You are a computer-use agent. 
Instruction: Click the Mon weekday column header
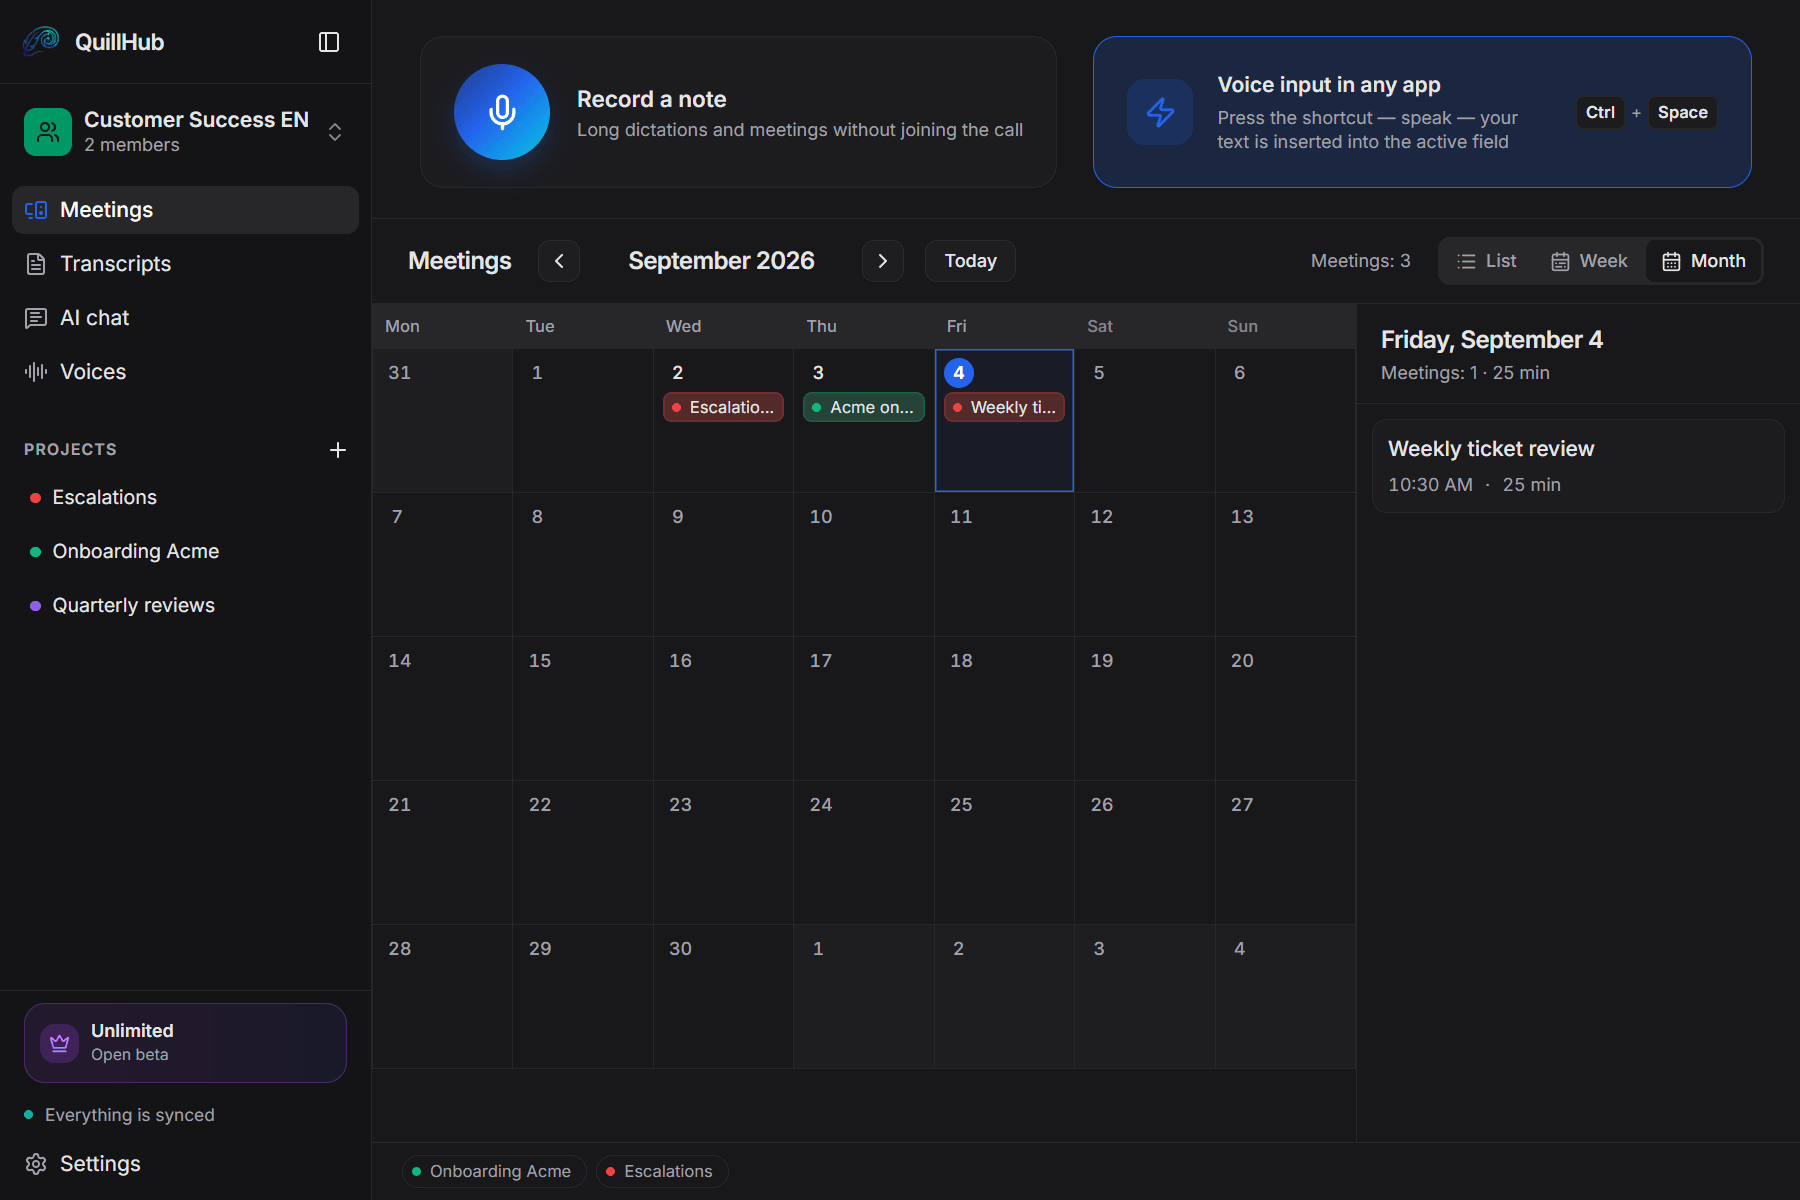pos(402,326)
